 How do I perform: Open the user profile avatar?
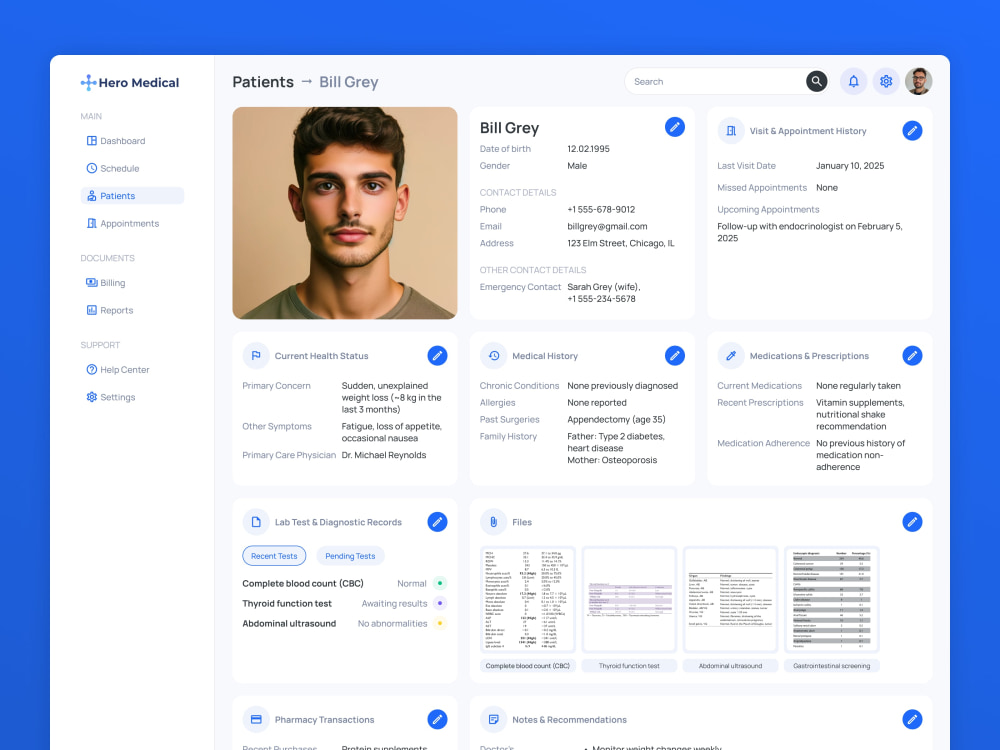pos(918,81)
